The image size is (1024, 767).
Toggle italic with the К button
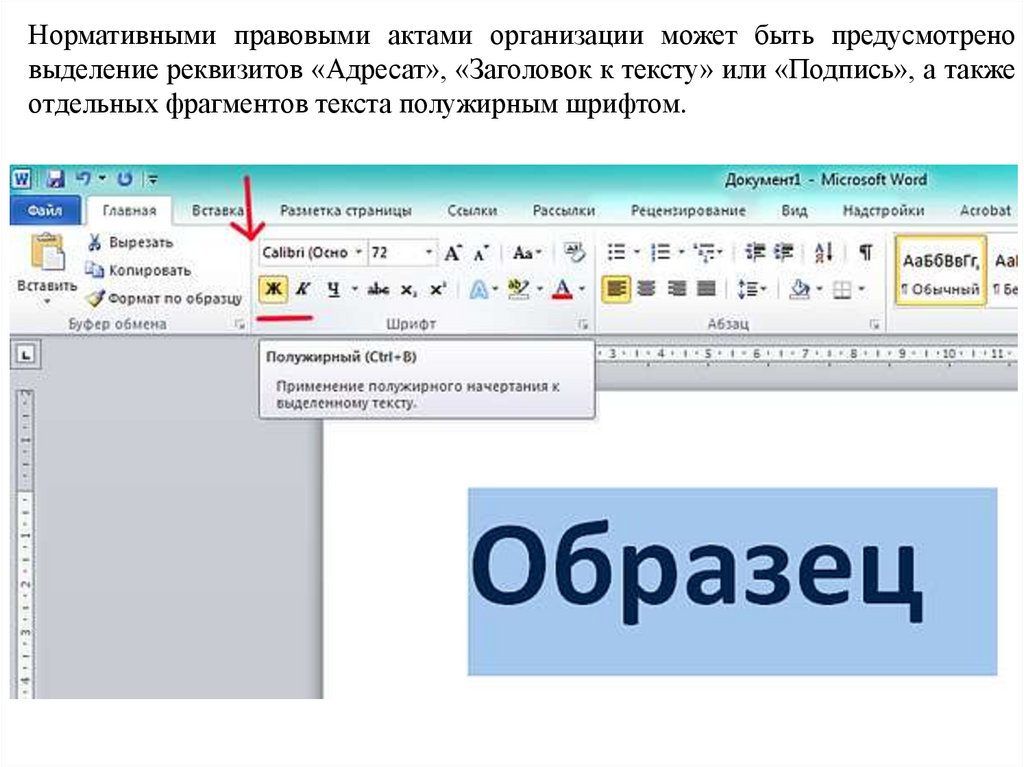coord(303,289)
